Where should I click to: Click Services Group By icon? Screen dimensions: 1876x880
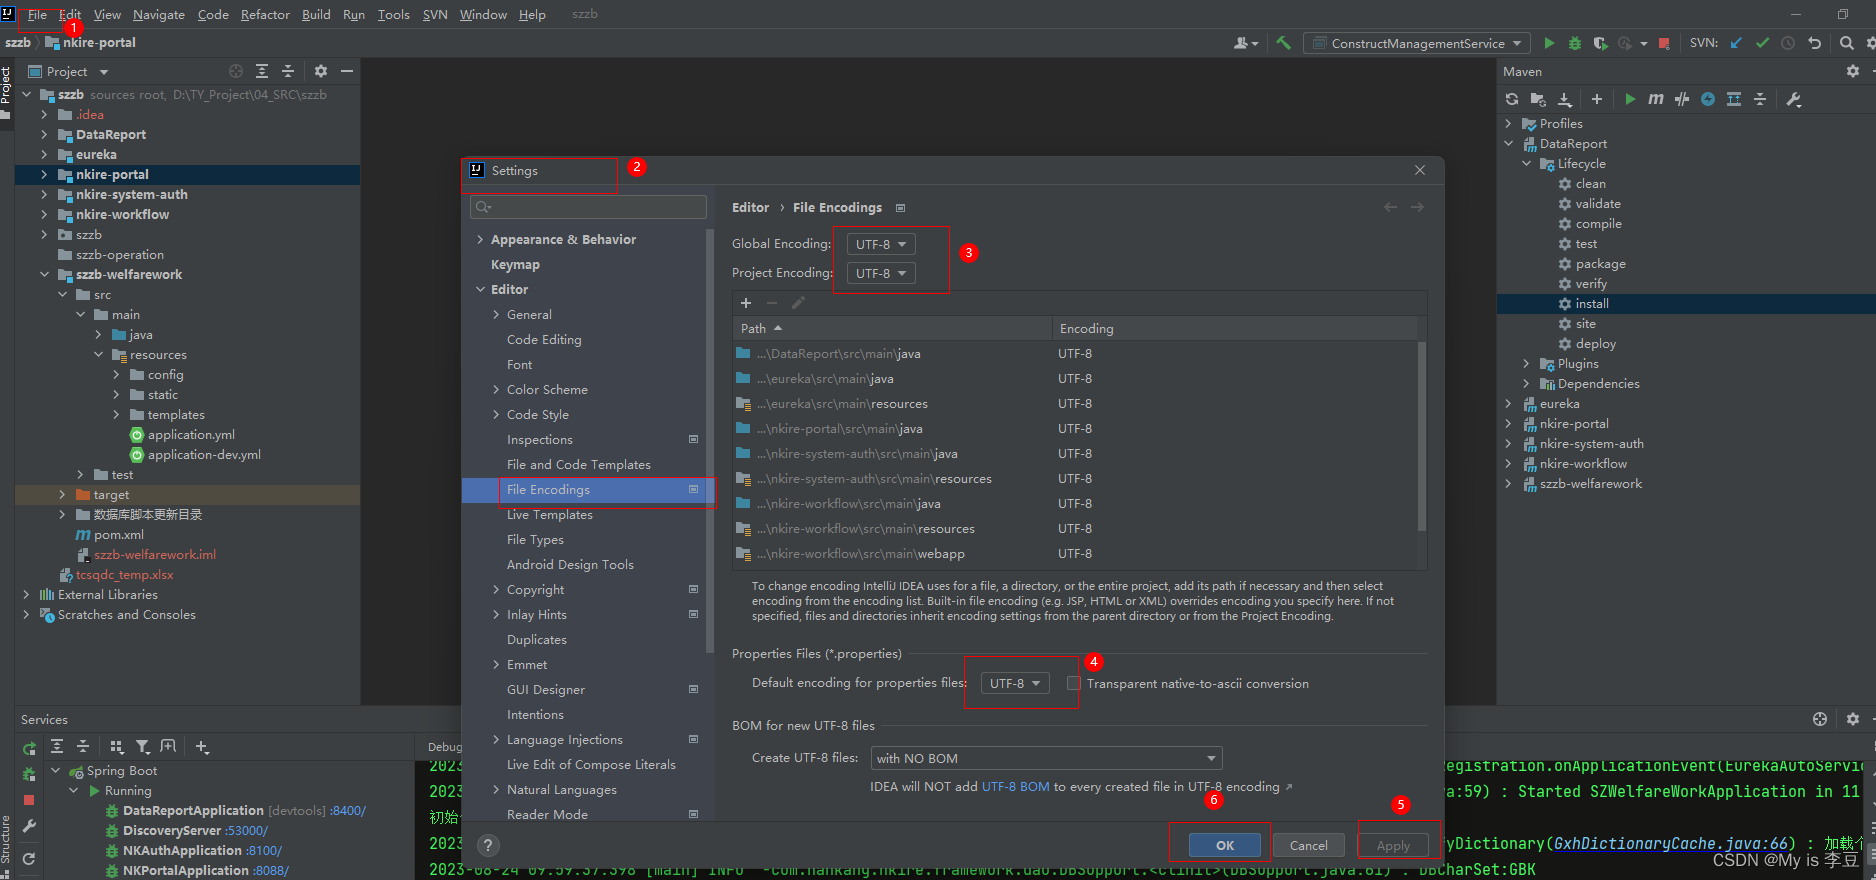[117, 746]
